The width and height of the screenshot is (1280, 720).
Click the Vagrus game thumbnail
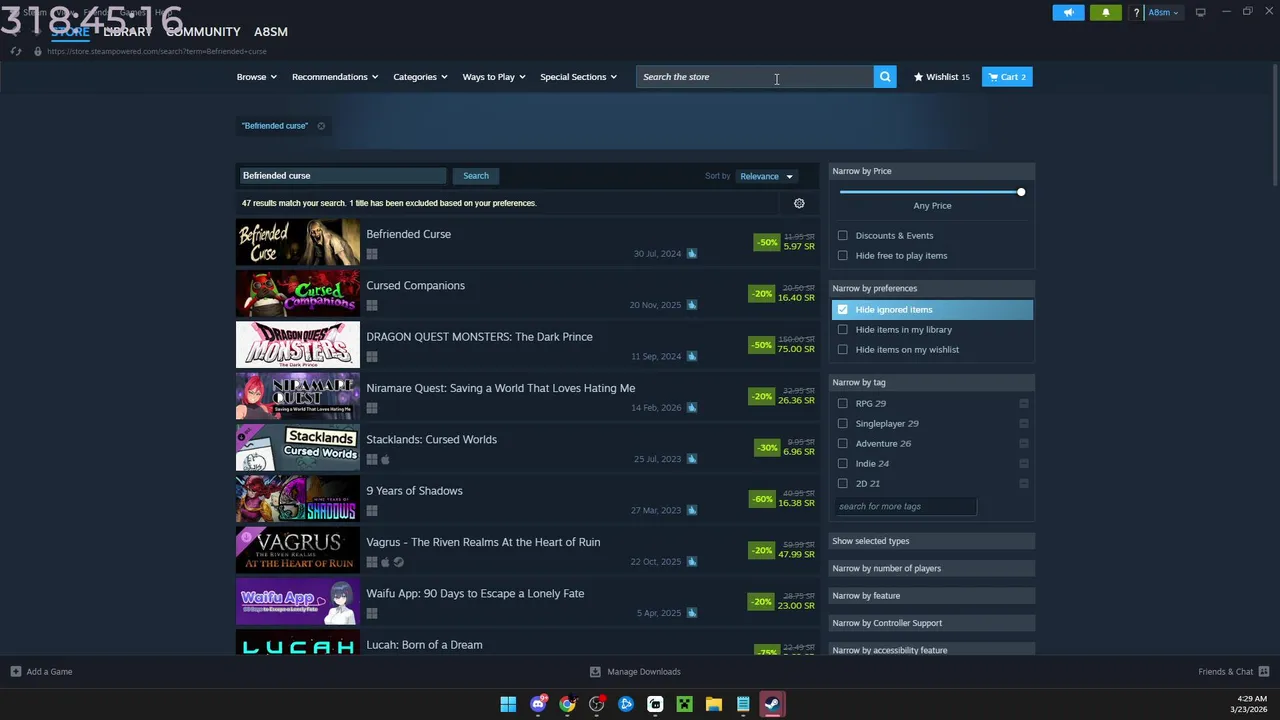pos(298,550)
